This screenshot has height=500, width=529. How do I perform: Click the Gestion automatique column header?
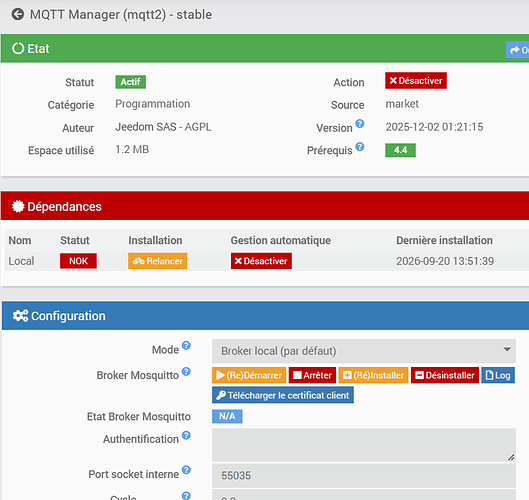(x=280, y=241)
